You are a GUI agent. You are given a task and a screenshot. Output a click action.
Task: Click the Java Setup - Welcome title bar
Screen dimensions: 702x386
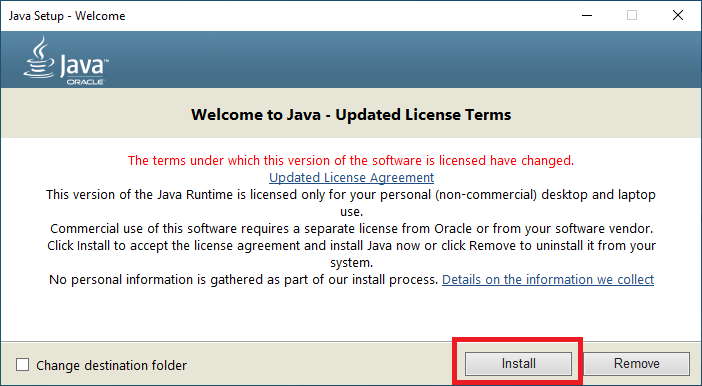click(x=67, y=16)
